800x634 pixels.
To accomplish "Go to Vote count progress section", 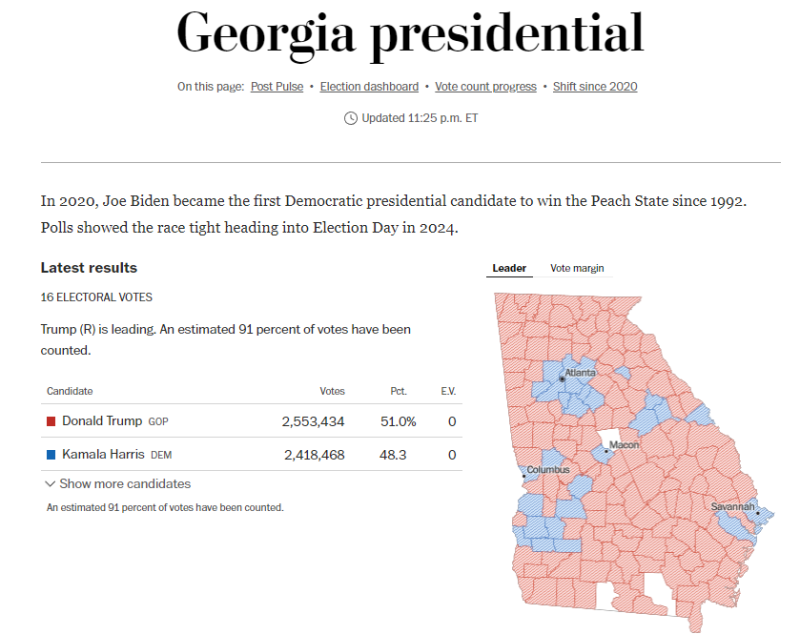I will (x=486, y=87).
